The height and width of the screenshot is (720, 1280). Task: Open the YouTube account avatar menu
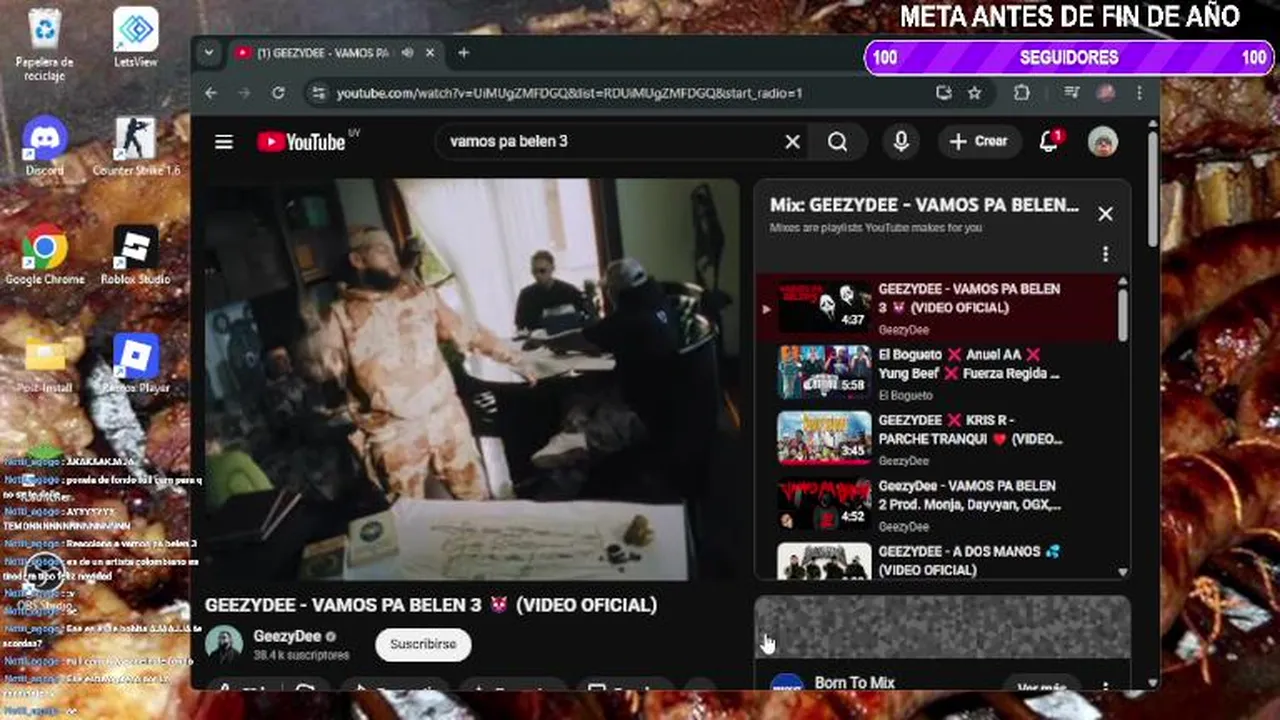pyautogui.click(x=1103, y=142)
